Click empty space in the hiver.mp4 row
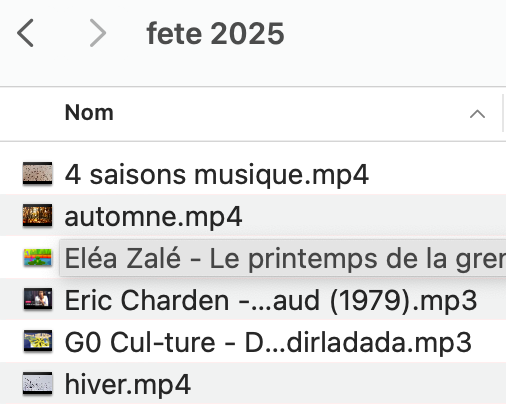The image size is (506, 404). point(348,383)
